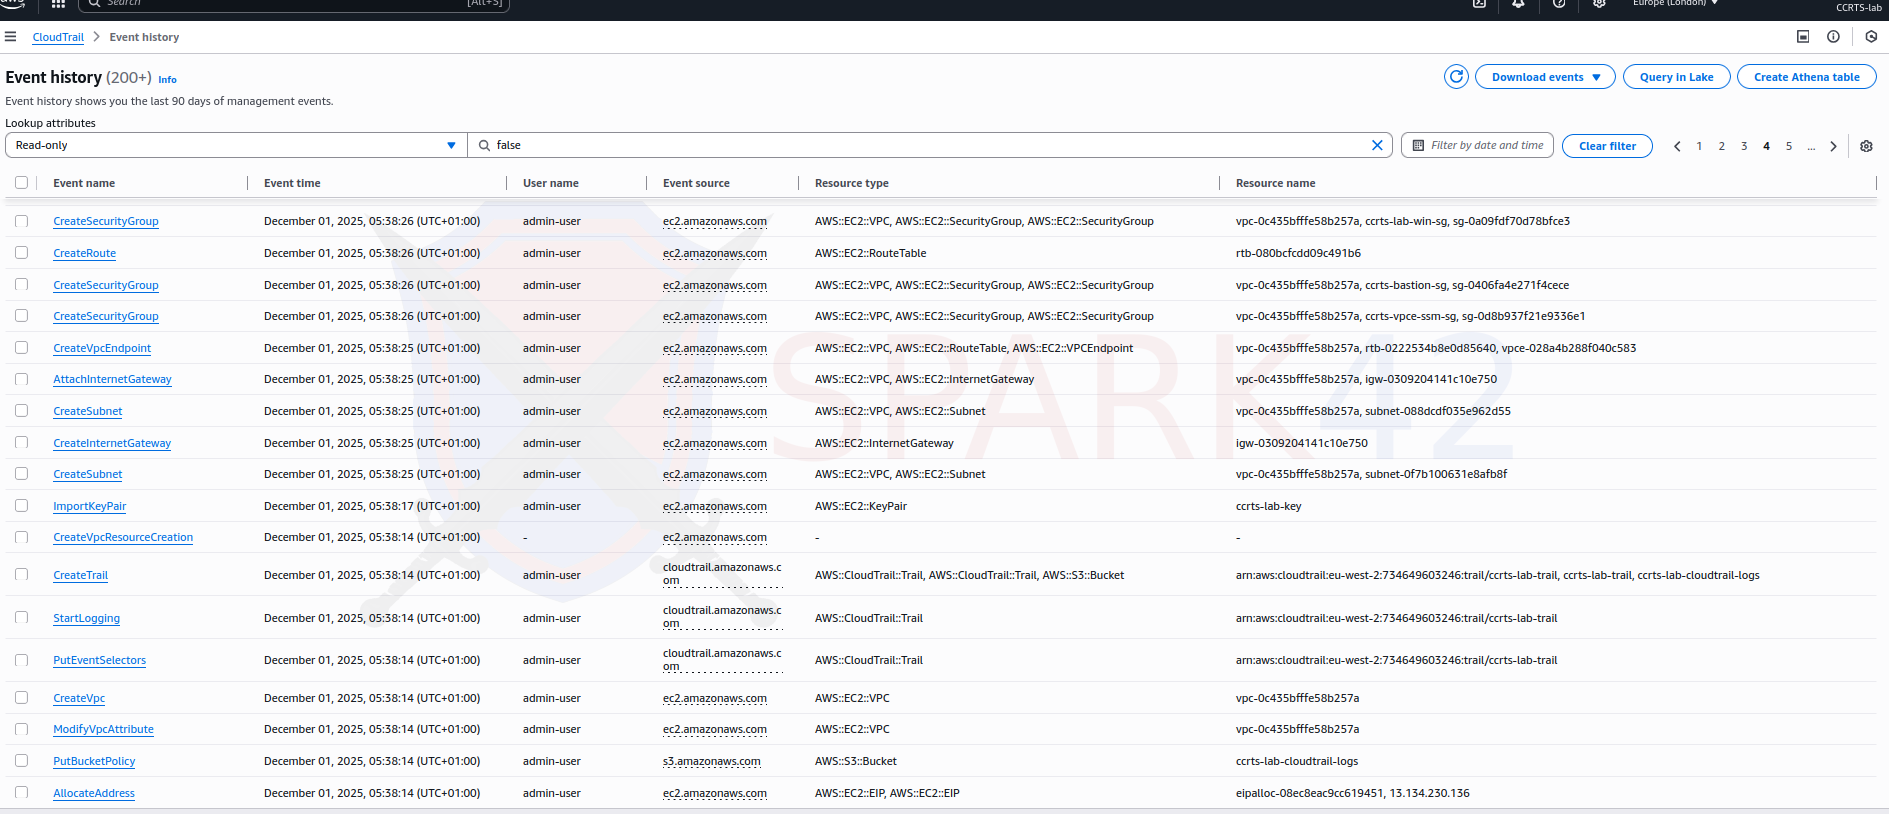Screen dimensions: 1889x814
Task: Open the CreateInternetGateway event link
Action: coord(112,443)
